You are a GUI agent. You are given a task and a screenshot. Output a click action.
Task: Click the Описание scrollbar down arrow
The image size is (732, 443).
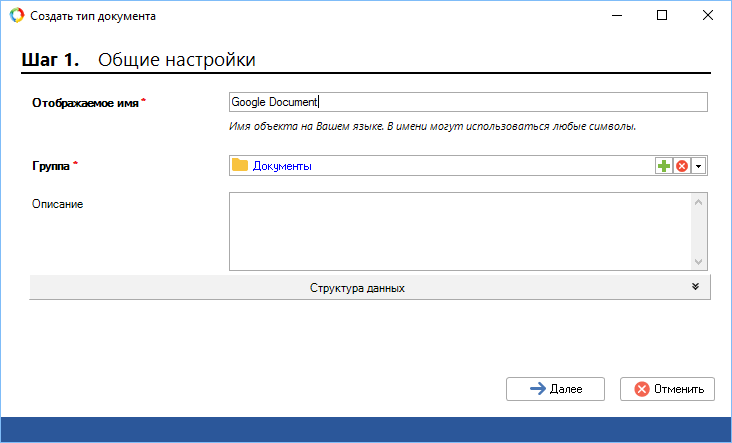pos(699,261)
